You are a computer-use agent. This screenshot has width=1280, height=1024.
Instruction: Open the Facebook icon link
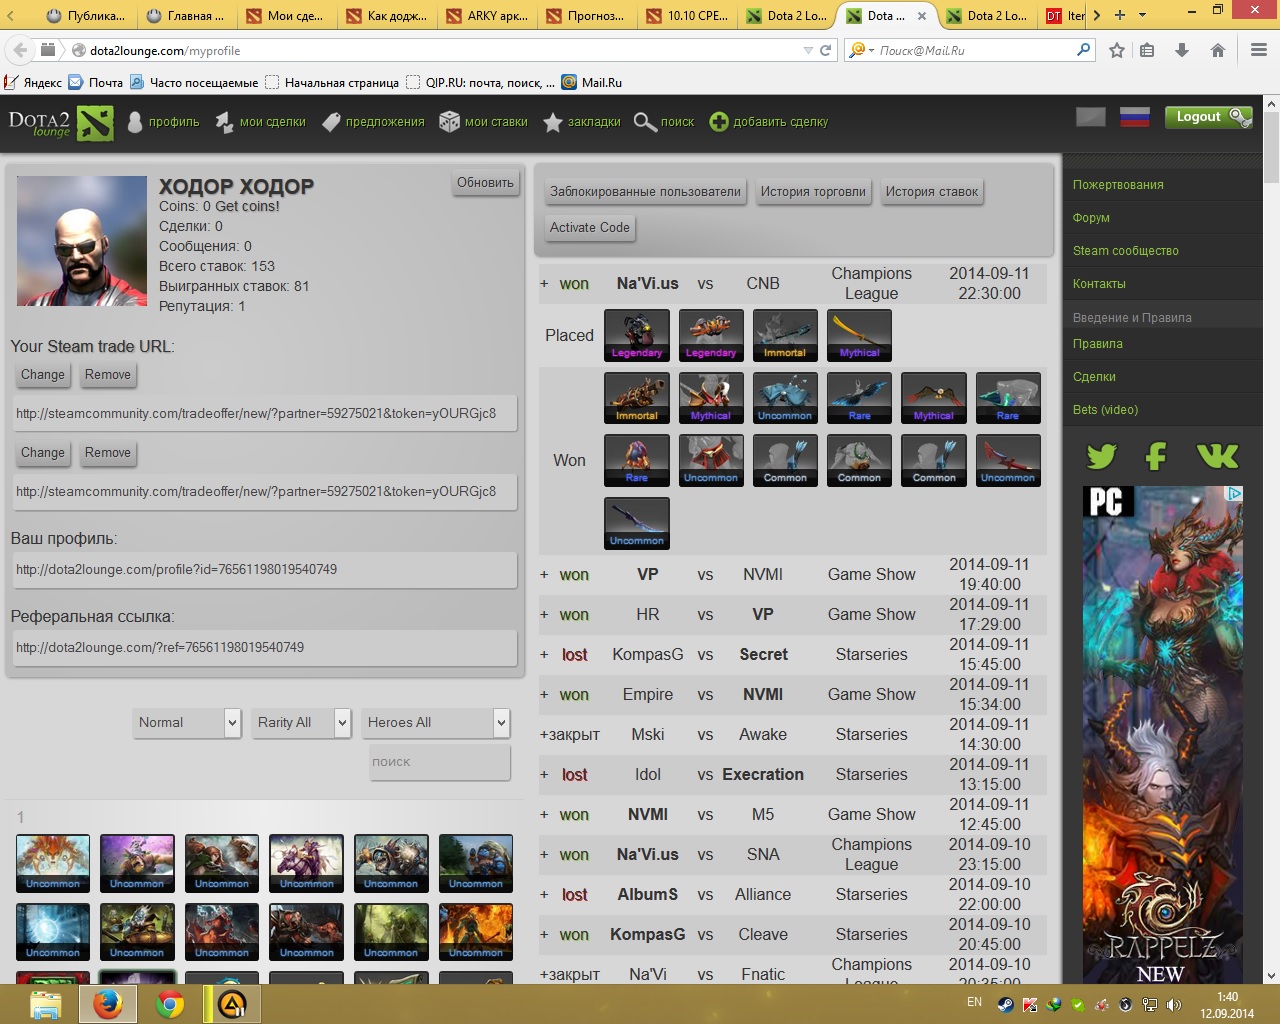point(1156,457)
